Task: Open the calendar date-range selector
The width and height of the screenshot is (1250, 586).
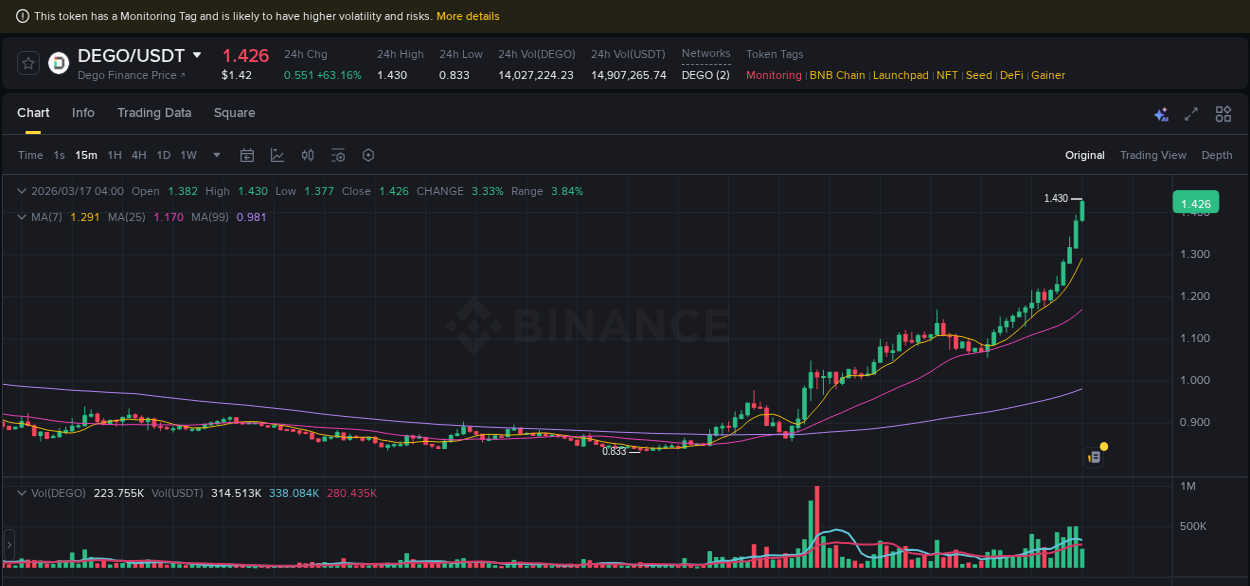Action: tap(247, 155)
